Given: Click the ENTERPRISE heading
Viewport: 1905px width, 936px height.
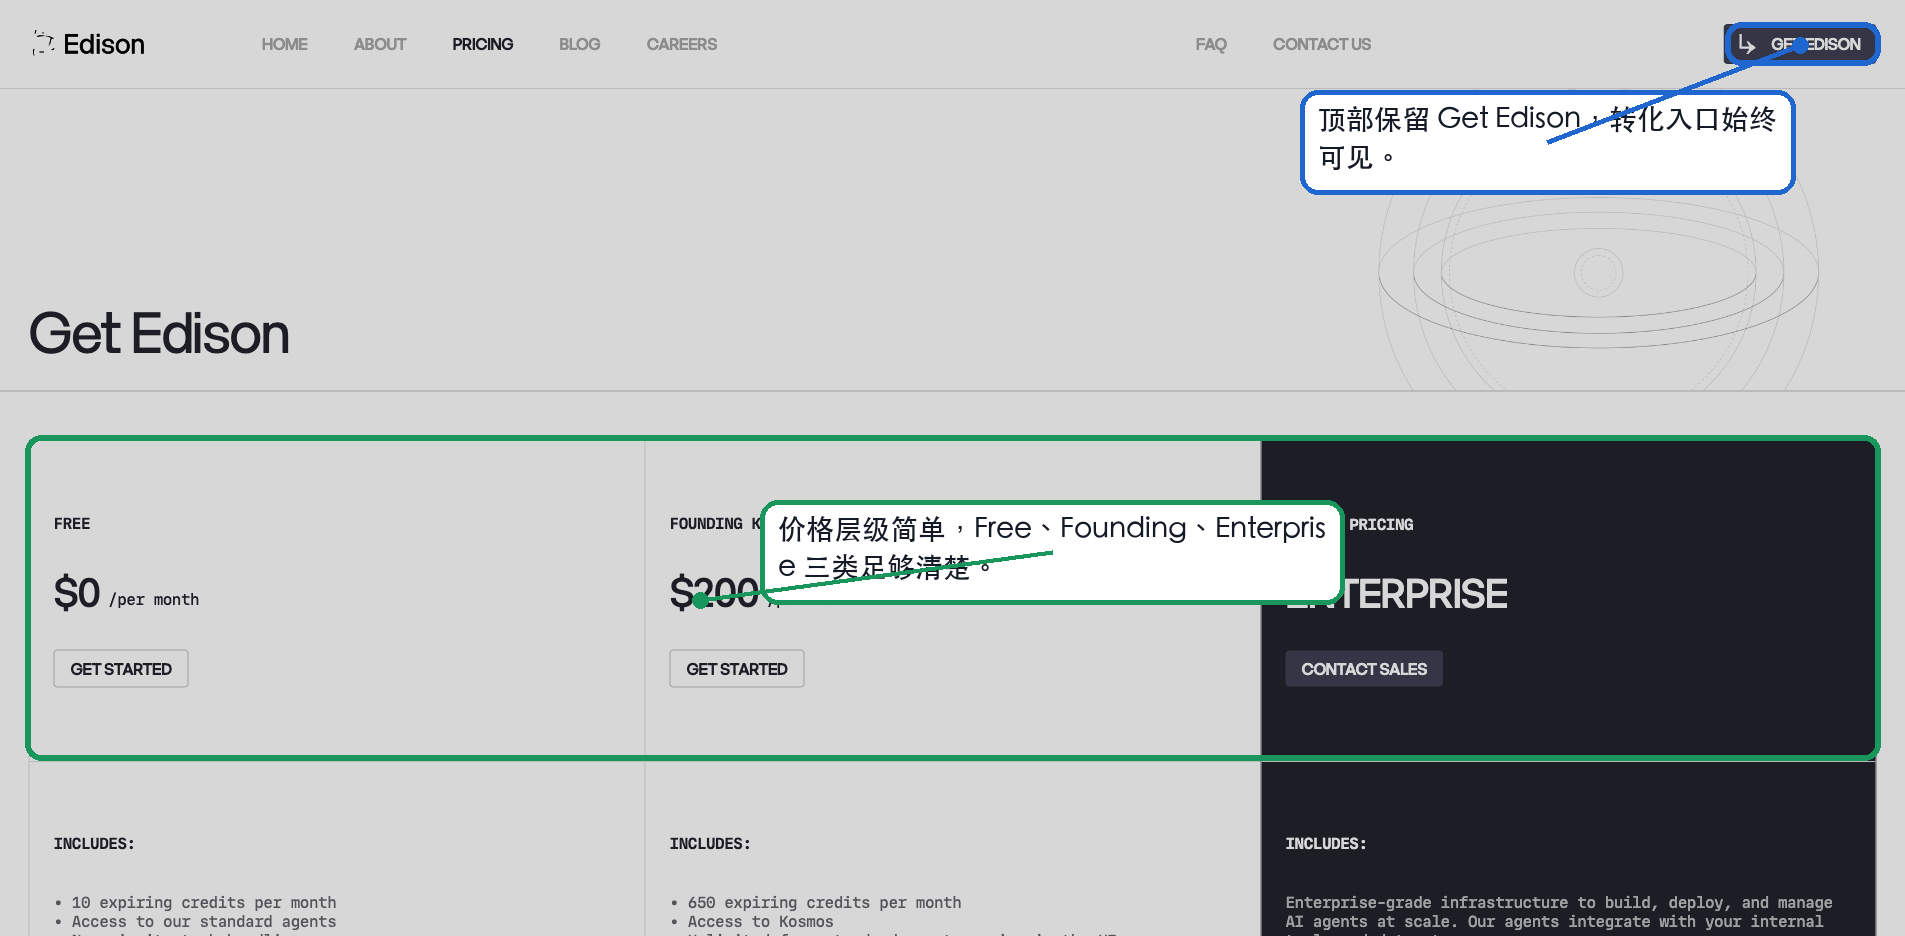Looking at the screenshot, I should tap(1396, 594).
